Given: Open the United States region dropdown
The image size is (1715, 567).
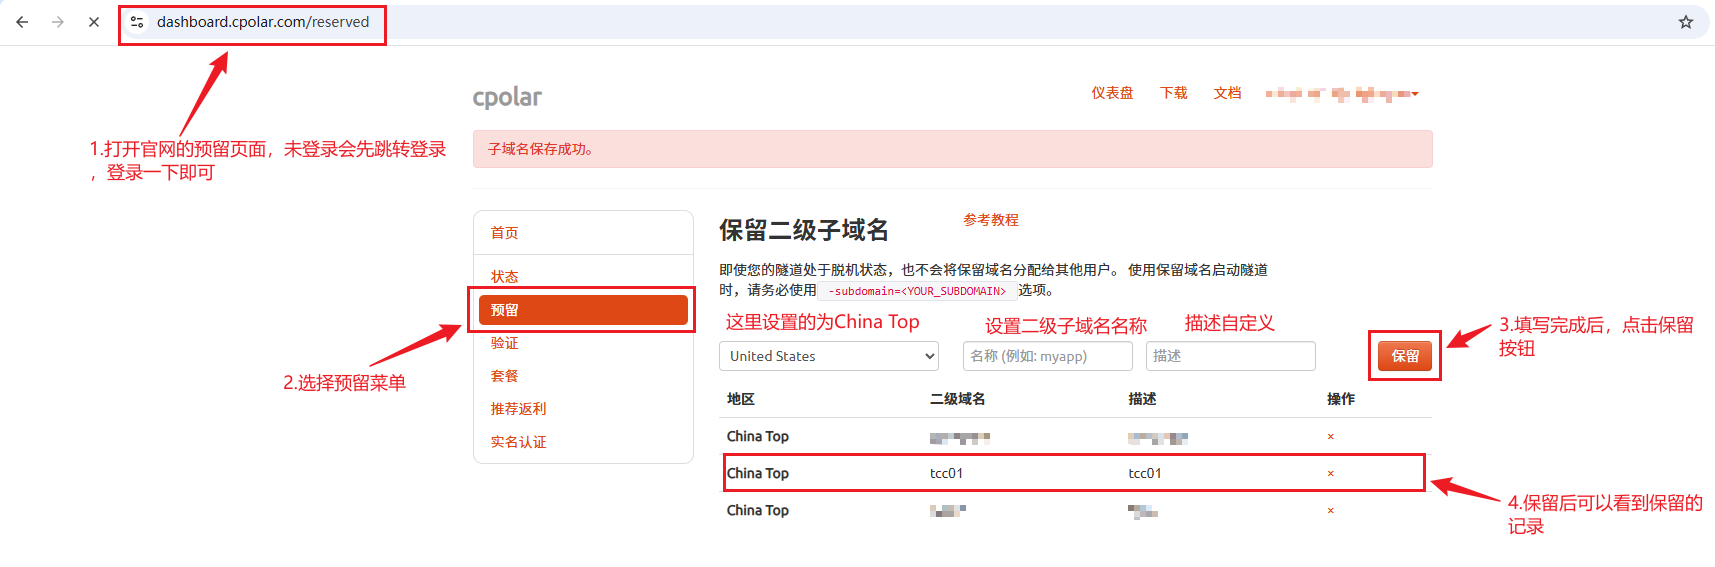Looking at the screenshot, I should [828, 356].
